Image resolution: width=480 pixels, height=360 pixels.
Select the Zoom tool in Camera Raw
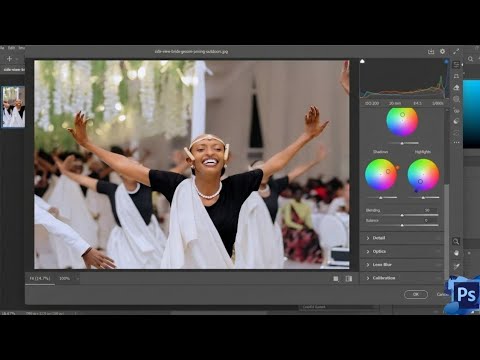pyautogui.click(x=456, y=241)
